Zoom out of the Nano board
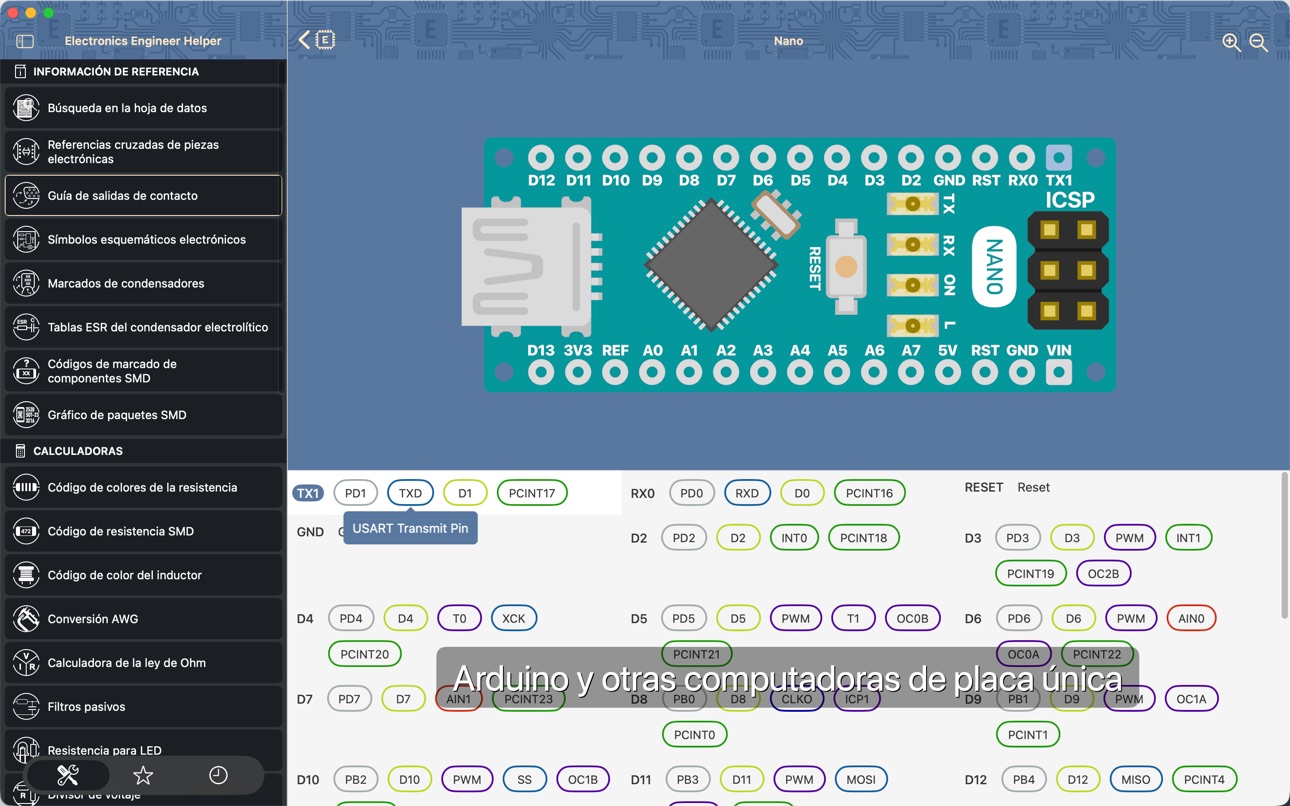Image resolution: width=1290 pixels, height=806 pixels. pyautogui.click(x=1259, y=42)
